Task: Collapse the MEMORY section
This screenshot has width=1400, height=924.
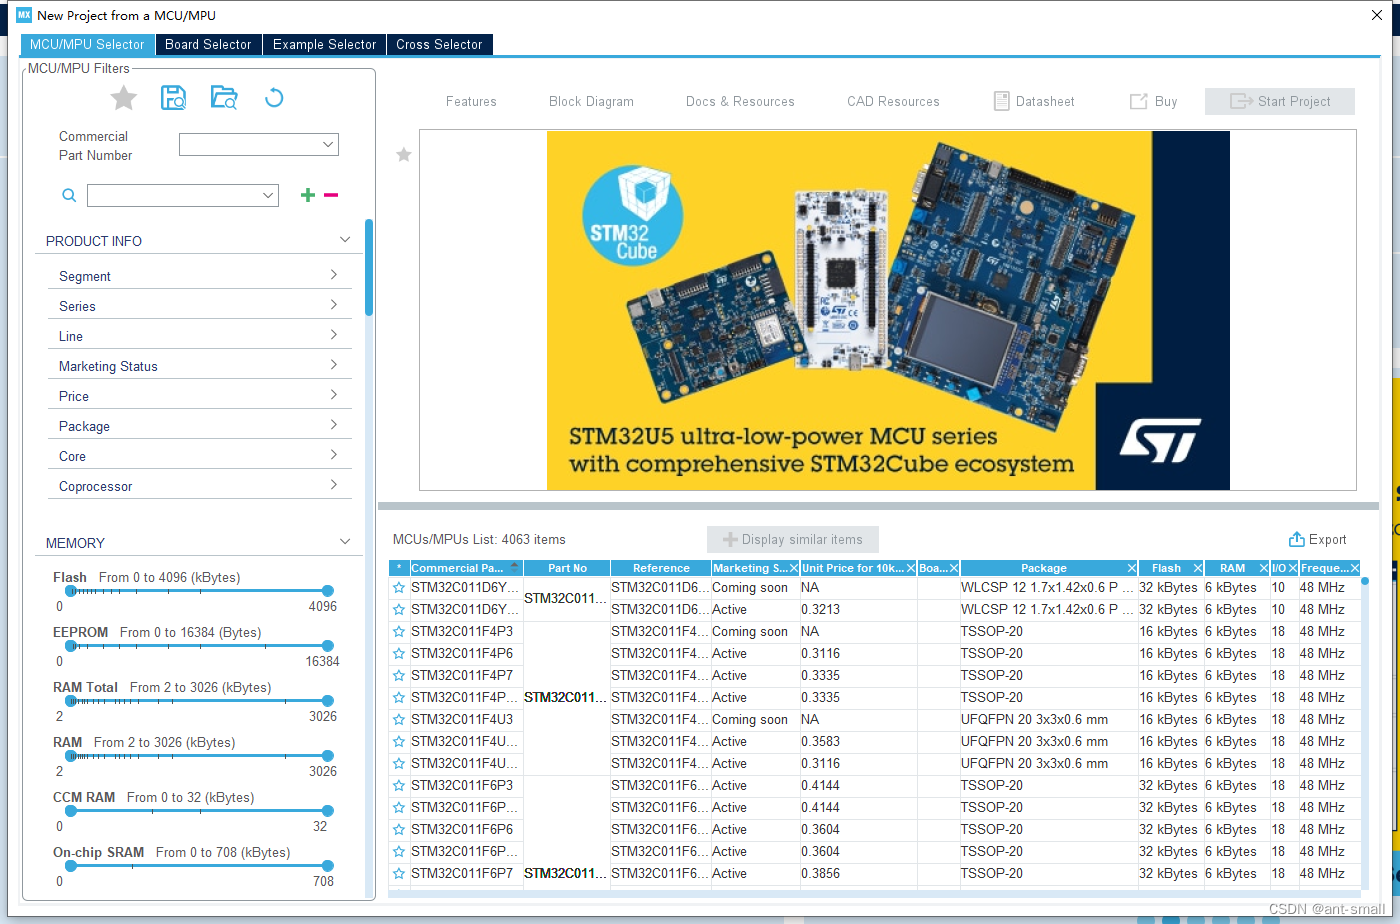Action: [x=344, y=541]
